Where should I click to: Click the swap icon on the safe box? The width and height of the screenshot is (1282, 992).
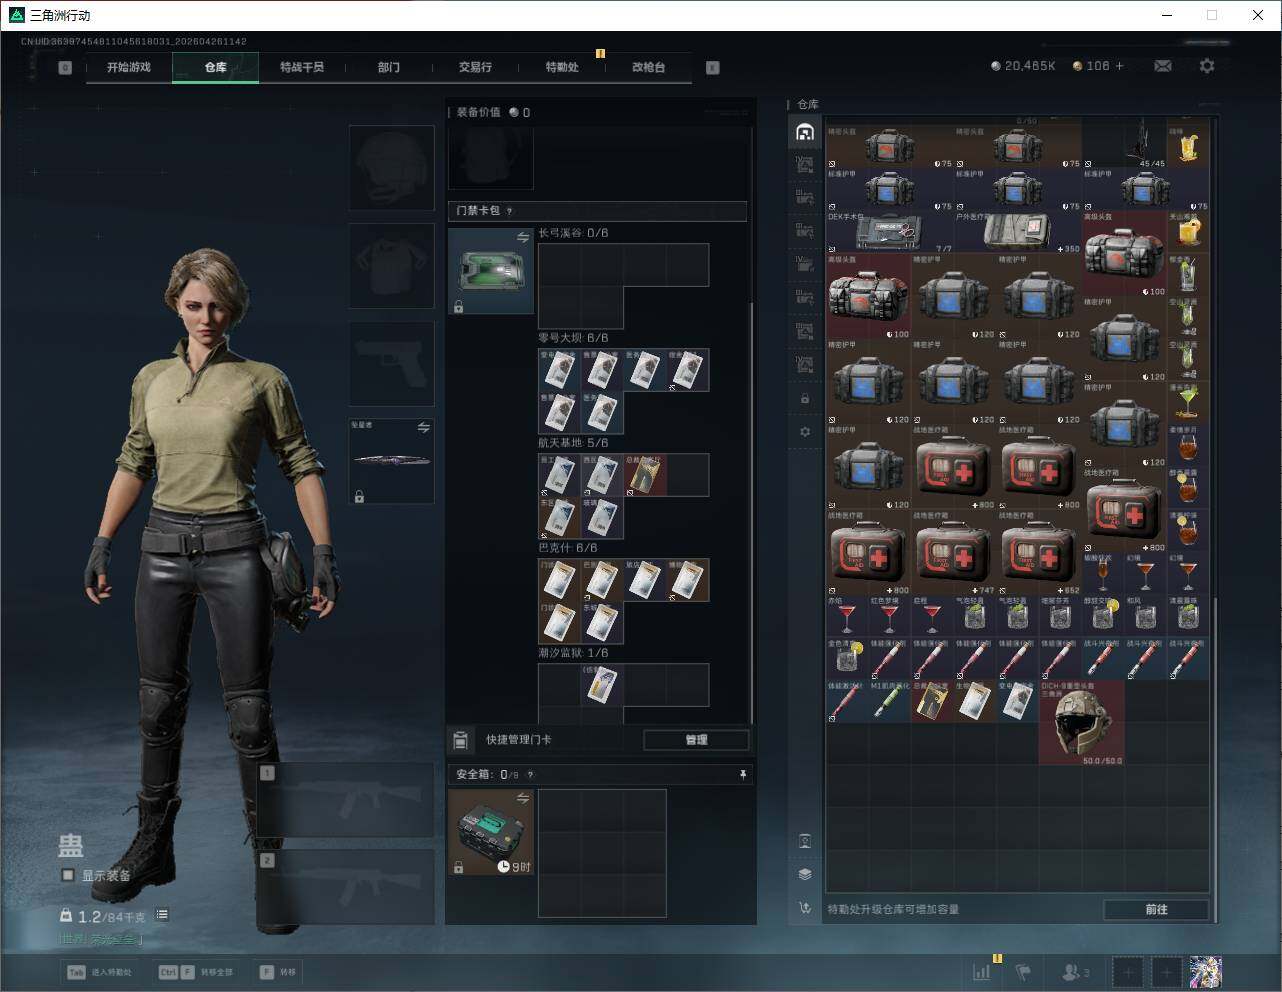pyautogui.click(x=523, y=798)
